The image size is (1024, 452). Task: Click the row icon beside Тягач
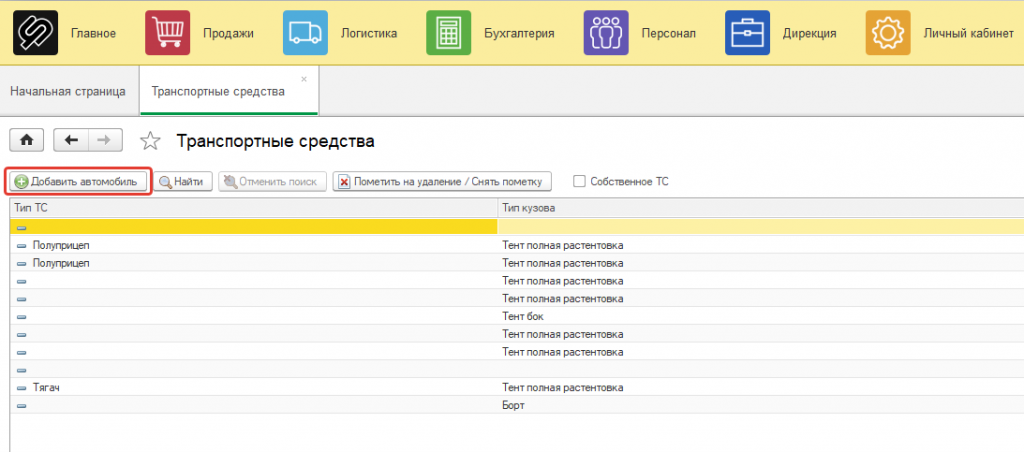pyautogui.click(x=21, y=388)
